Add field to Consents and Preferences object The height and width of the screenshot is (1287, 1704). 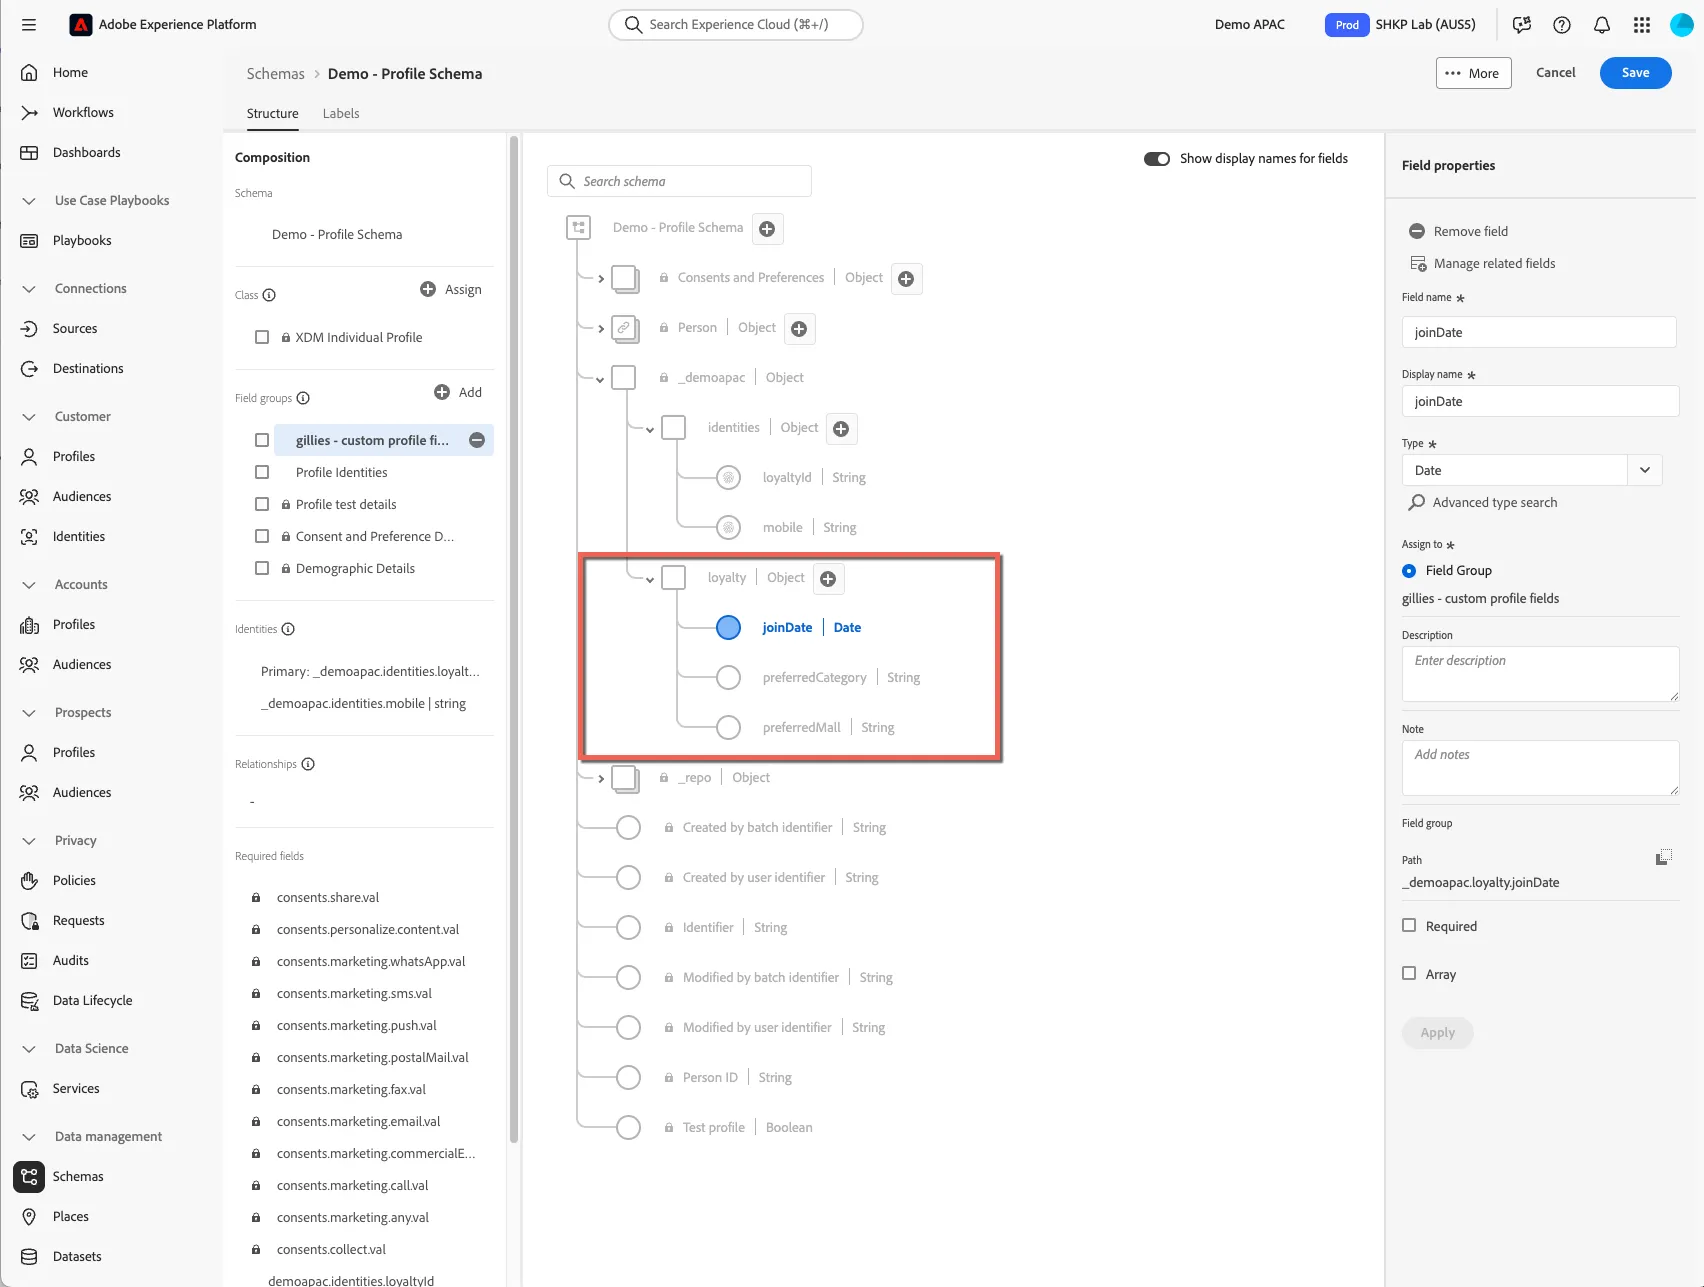(906, 279)
